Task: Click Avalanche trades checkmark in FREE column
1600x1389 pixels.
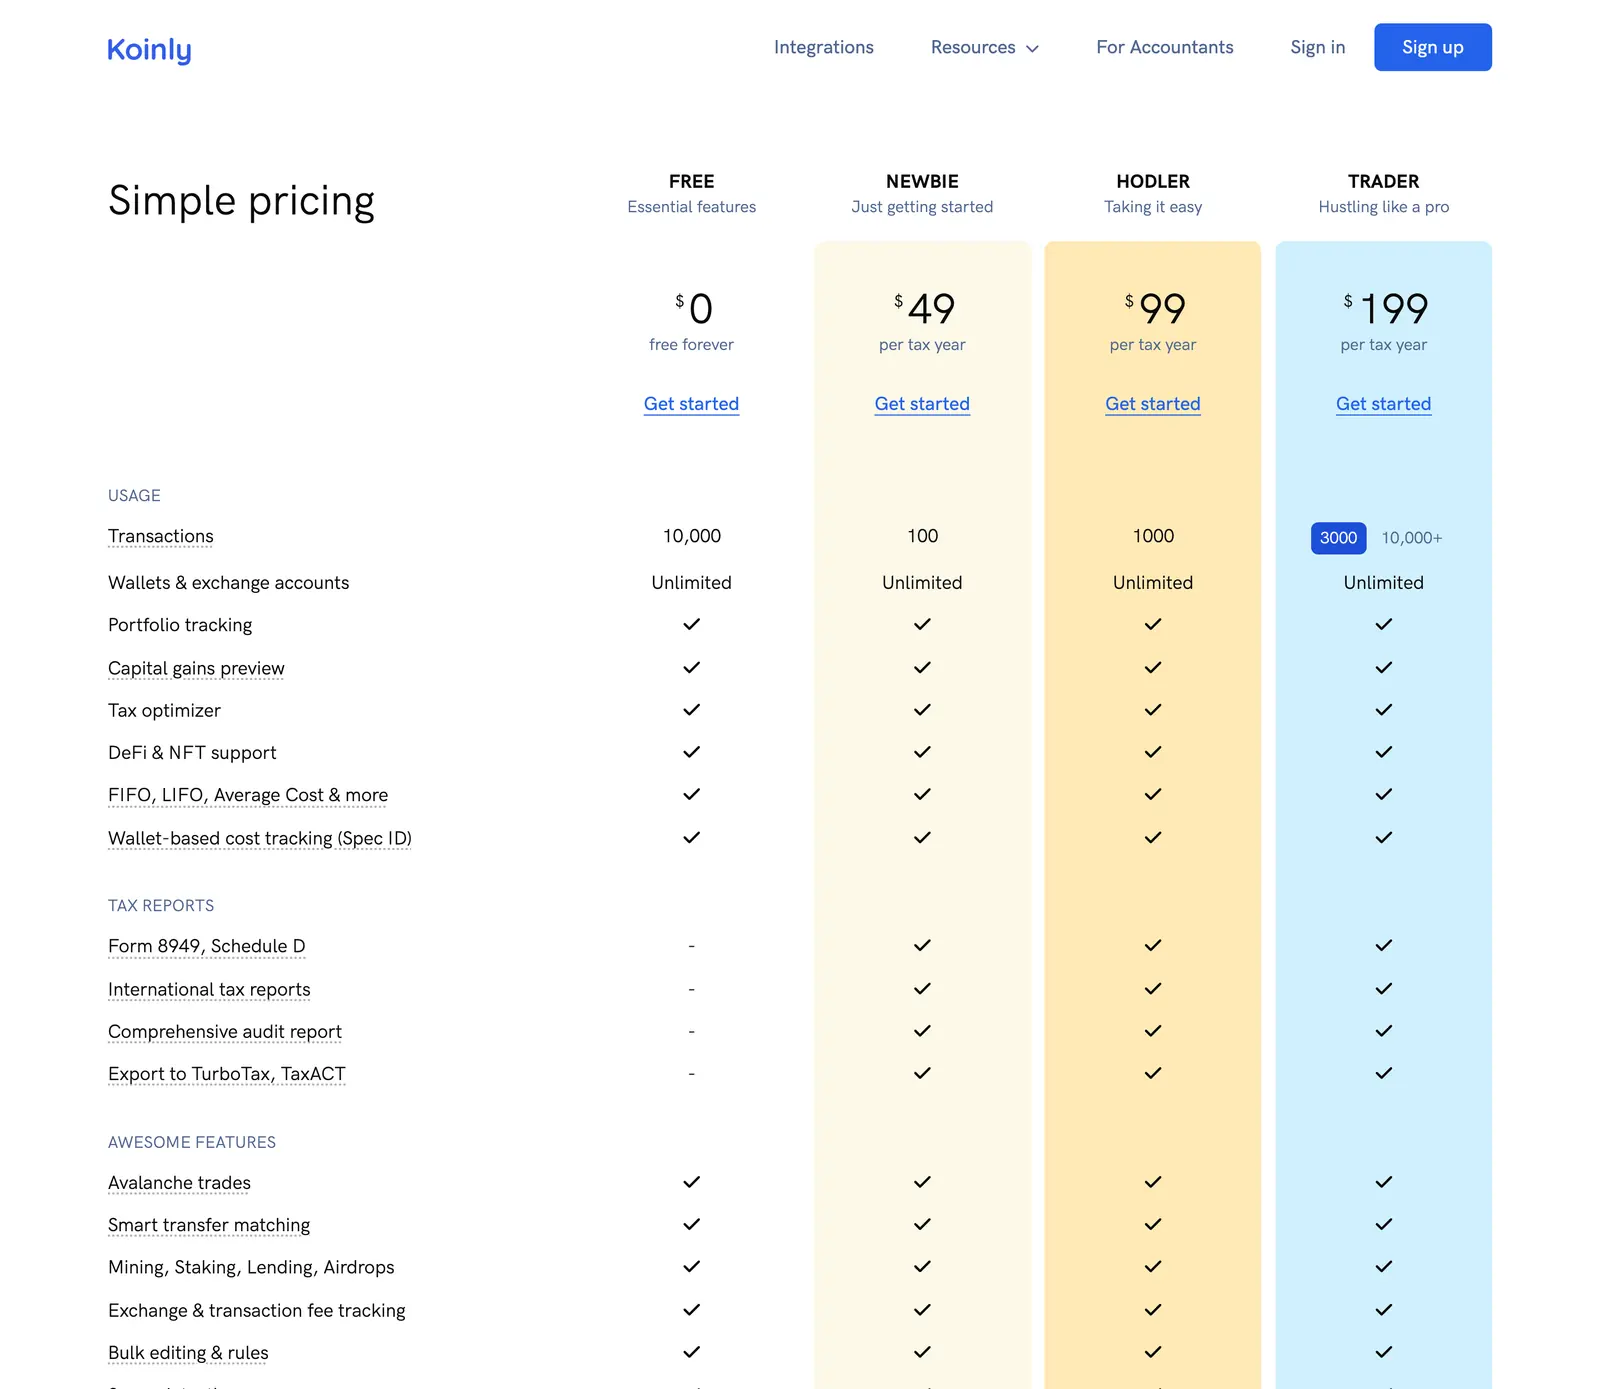Action: pos(692,1182)
